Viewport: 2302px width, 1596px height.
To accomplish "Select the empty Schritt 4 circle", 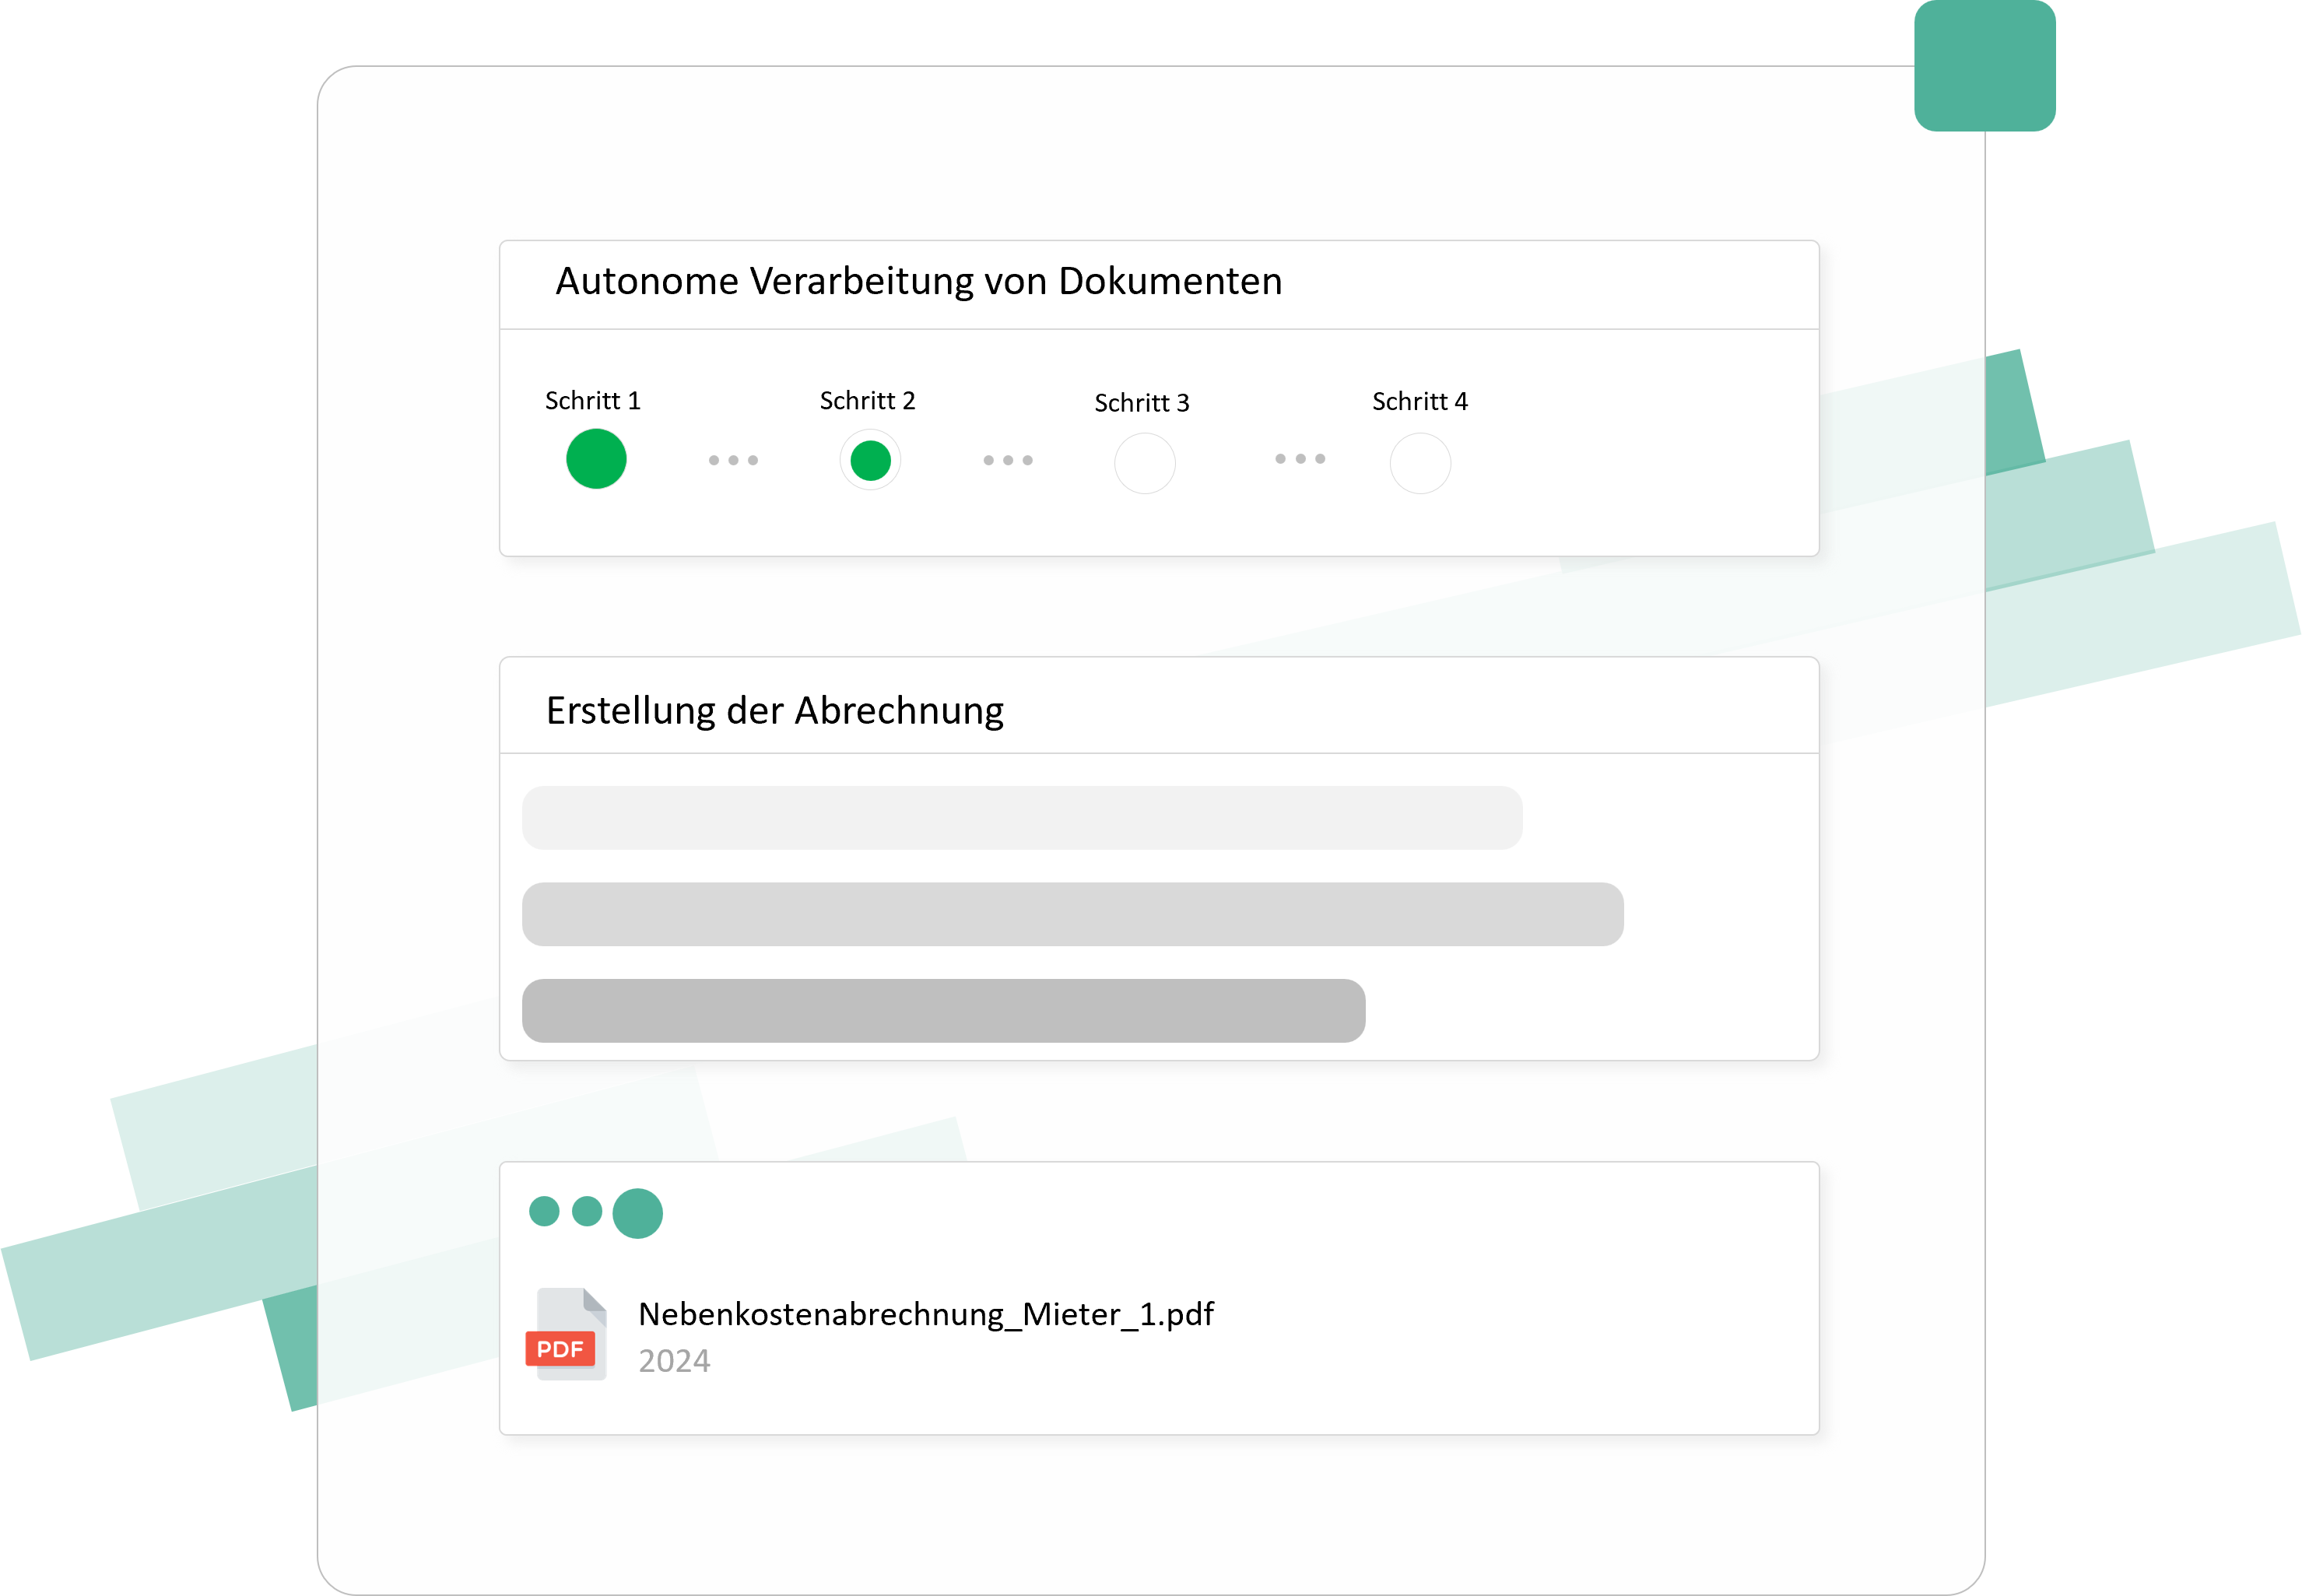I will (x=1420, y=462).
